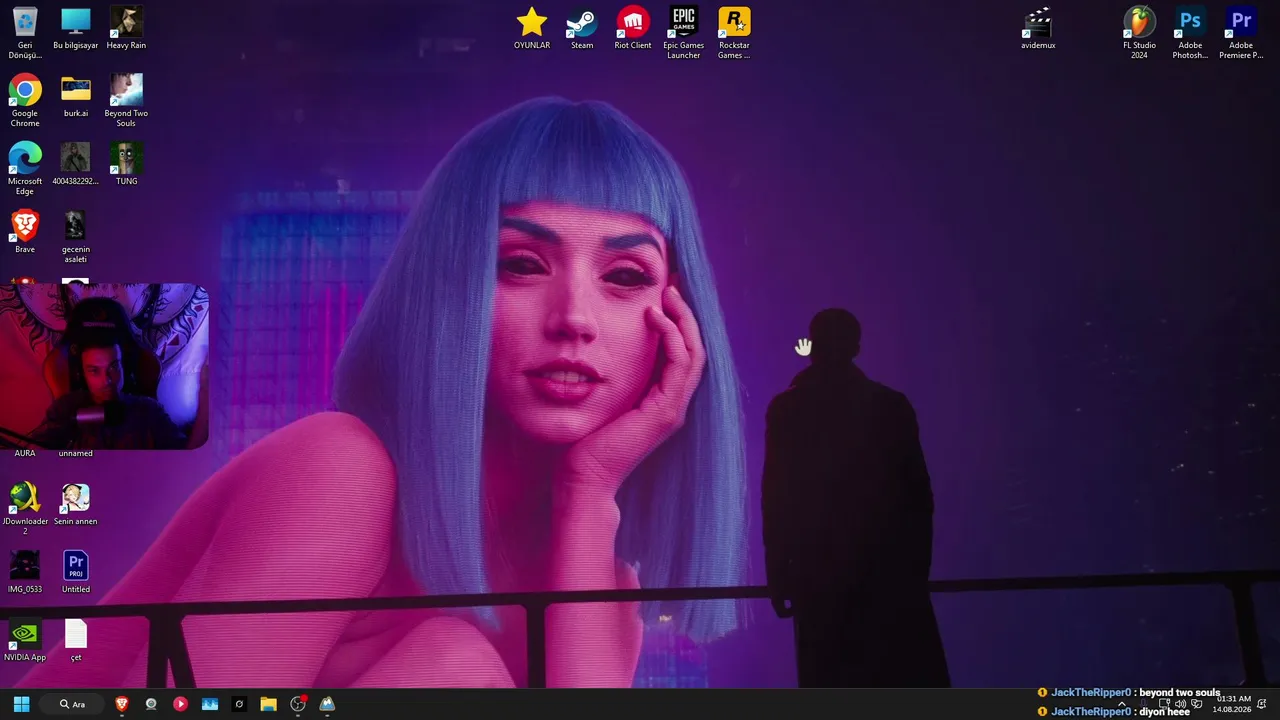
Task: Open the mountain-icon app on the taskbar
Action: [x=327, y=704]
